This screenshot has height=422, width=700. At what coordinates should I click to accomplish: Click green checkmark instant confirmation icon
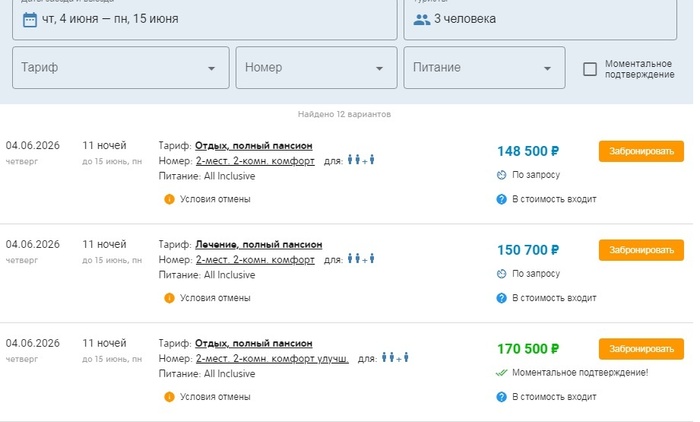click(502, 373)
